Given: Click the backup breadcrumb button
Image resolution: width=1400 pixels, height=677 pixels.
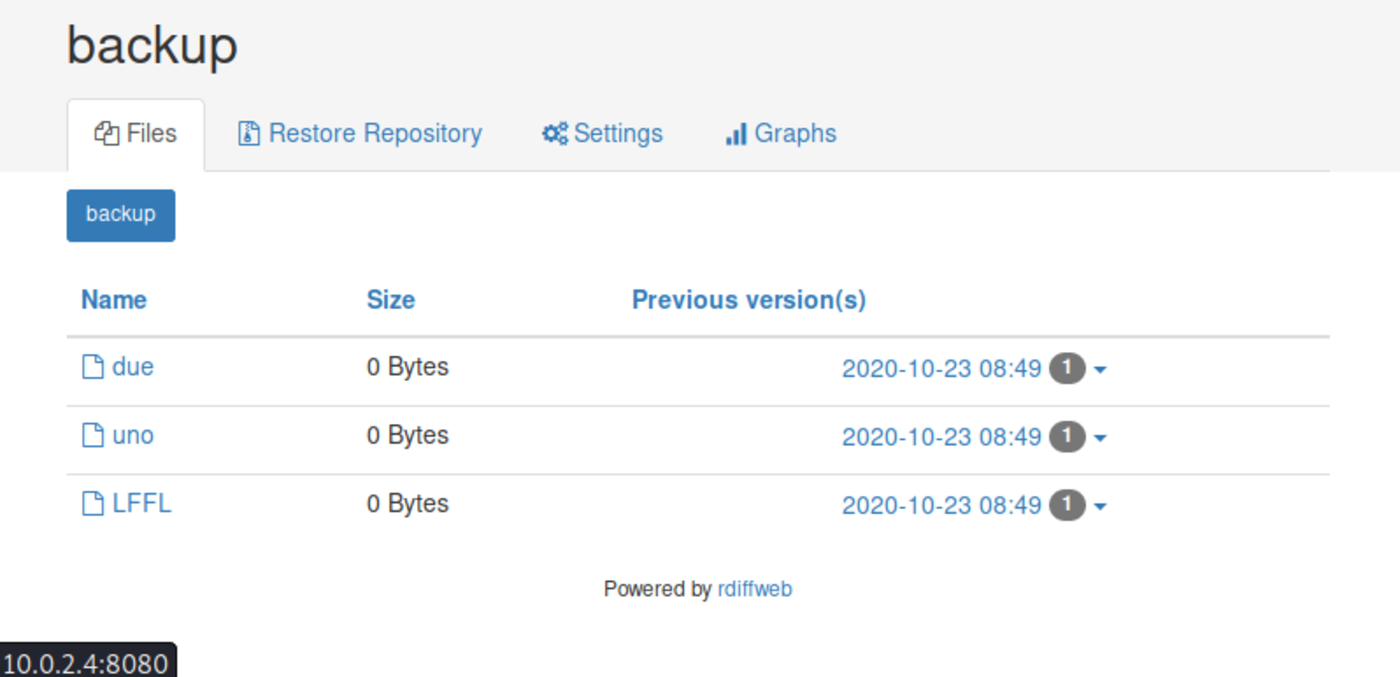Looking at the screenshot, I should coord(120,214).
